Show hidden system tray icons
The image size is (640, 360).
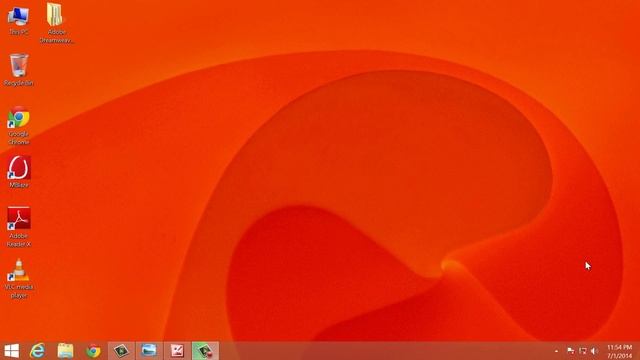pos(556,351)
